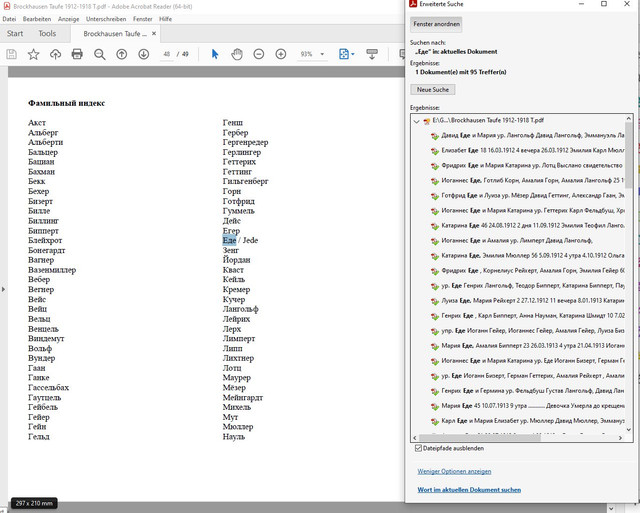The image size is (640, 513).
Task: Click the zoom percentage field showing 93%
Action: 307,54
